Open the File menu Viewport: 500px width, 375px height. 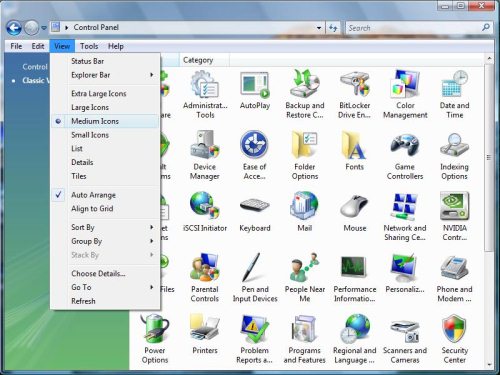(16, 46)
